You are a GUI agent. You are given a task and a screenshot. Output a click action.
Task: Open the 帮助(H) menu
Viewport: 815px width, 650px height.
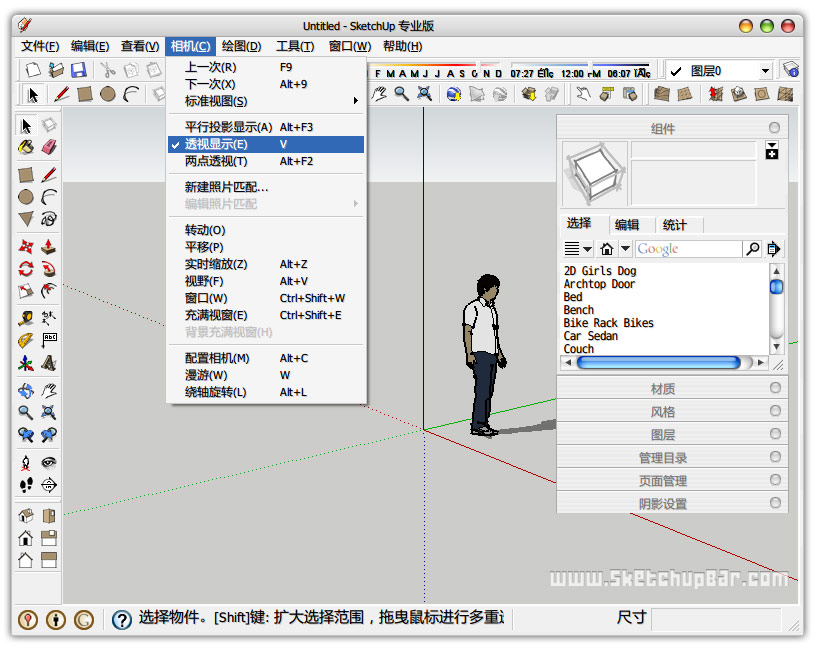(403, 46)
